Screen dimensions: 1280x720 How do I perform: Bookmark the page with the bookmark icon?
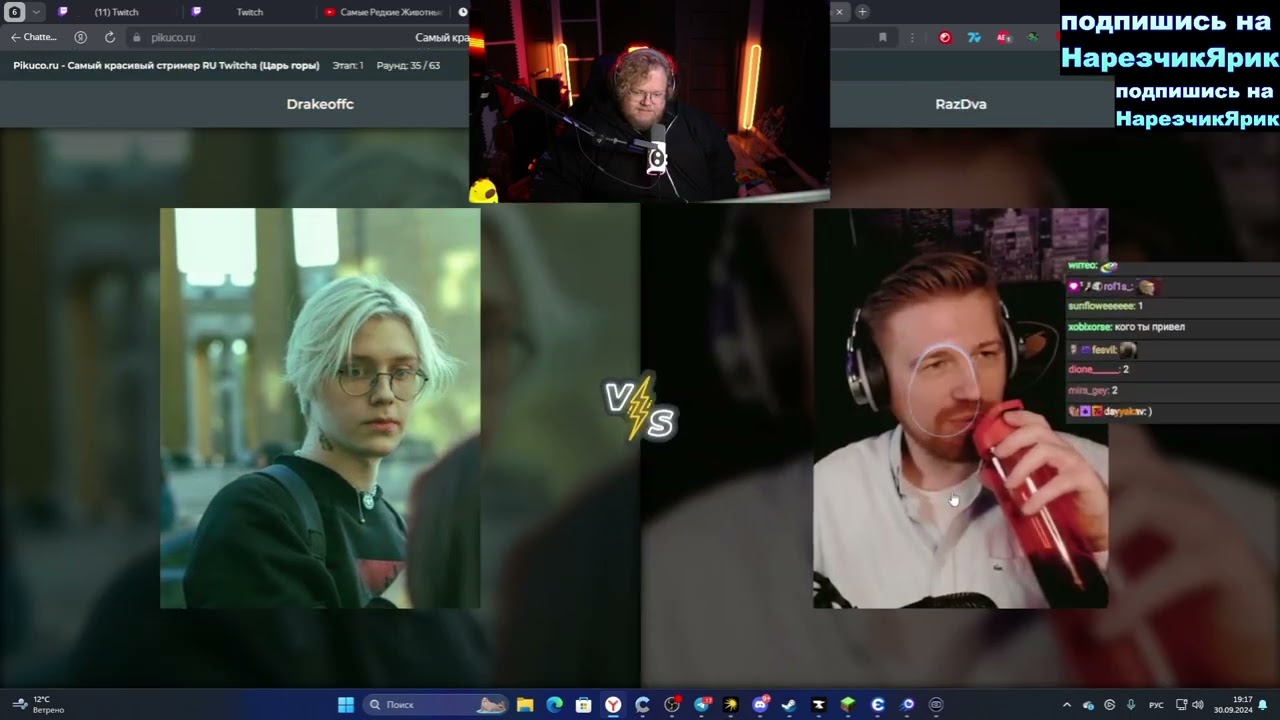click(882, 37)
